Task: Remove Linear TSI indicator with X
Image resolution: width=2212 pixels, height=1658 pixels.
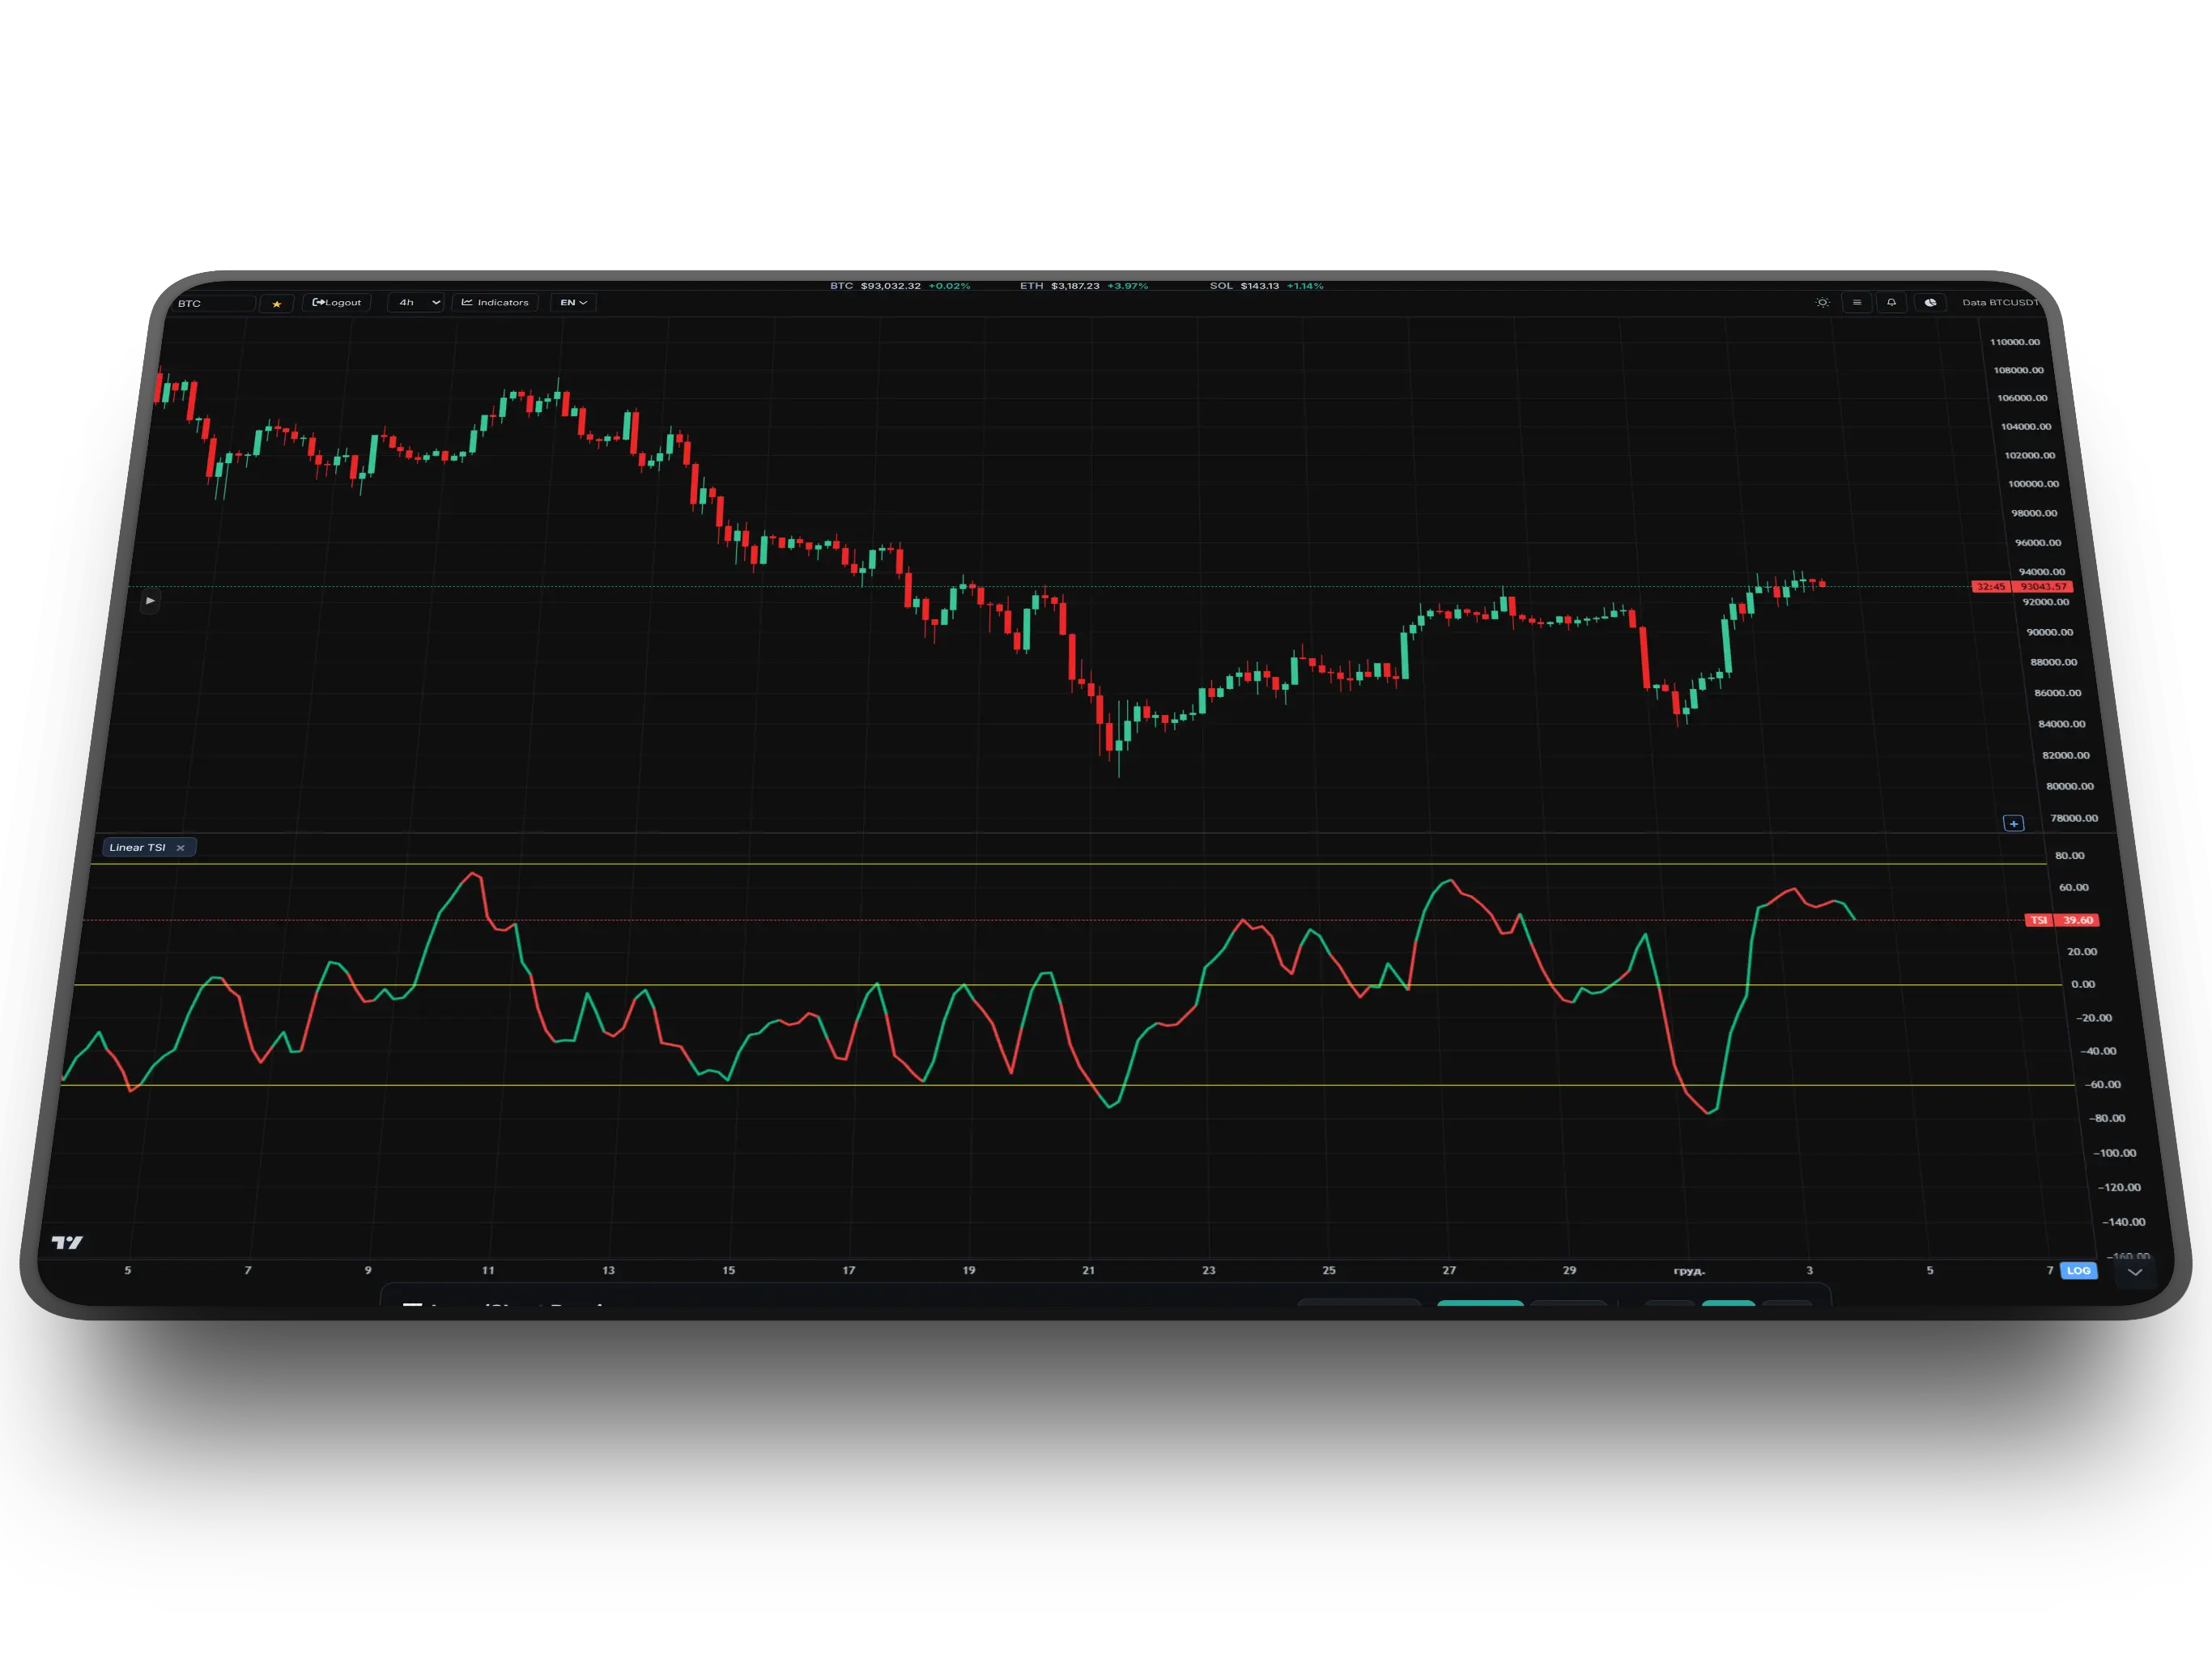Action: click(x=180, y=848)
